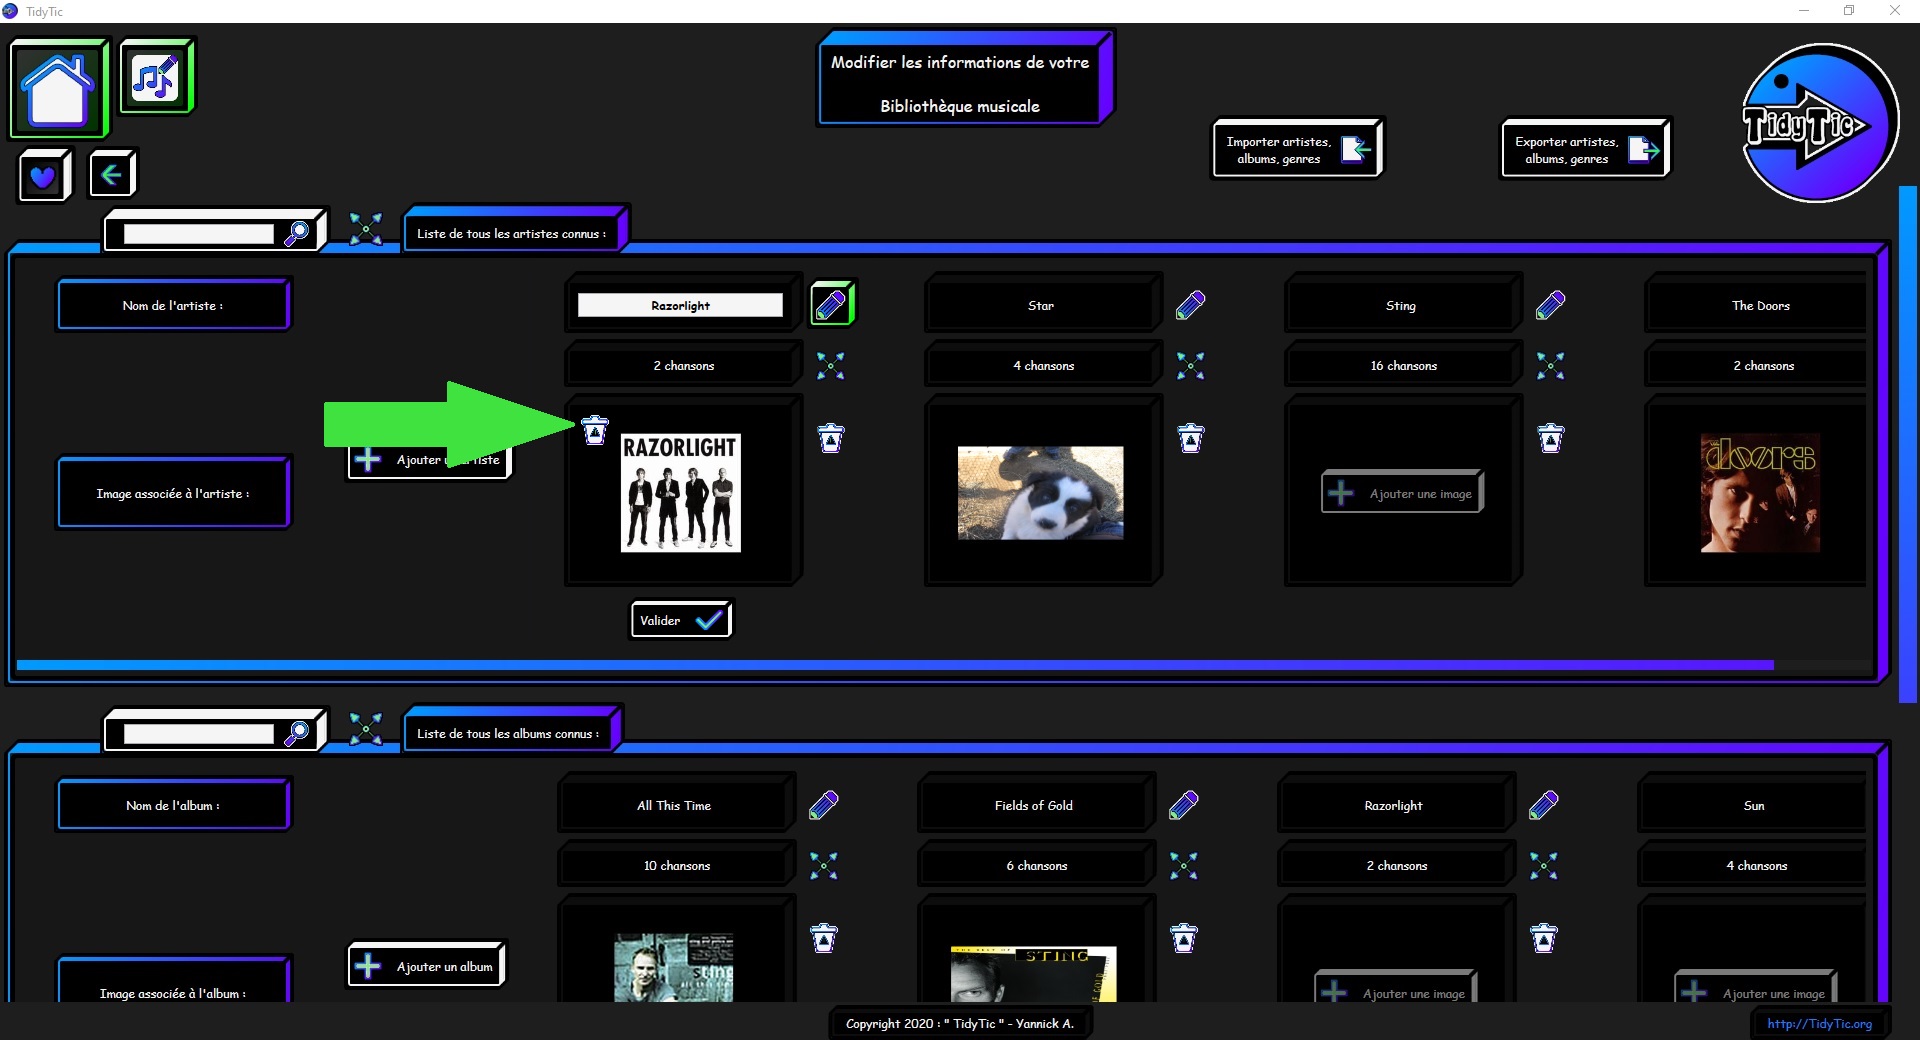Go to the Home screen icon
This screenshot has height=1040, width=1920.
(x=58, y=88)
